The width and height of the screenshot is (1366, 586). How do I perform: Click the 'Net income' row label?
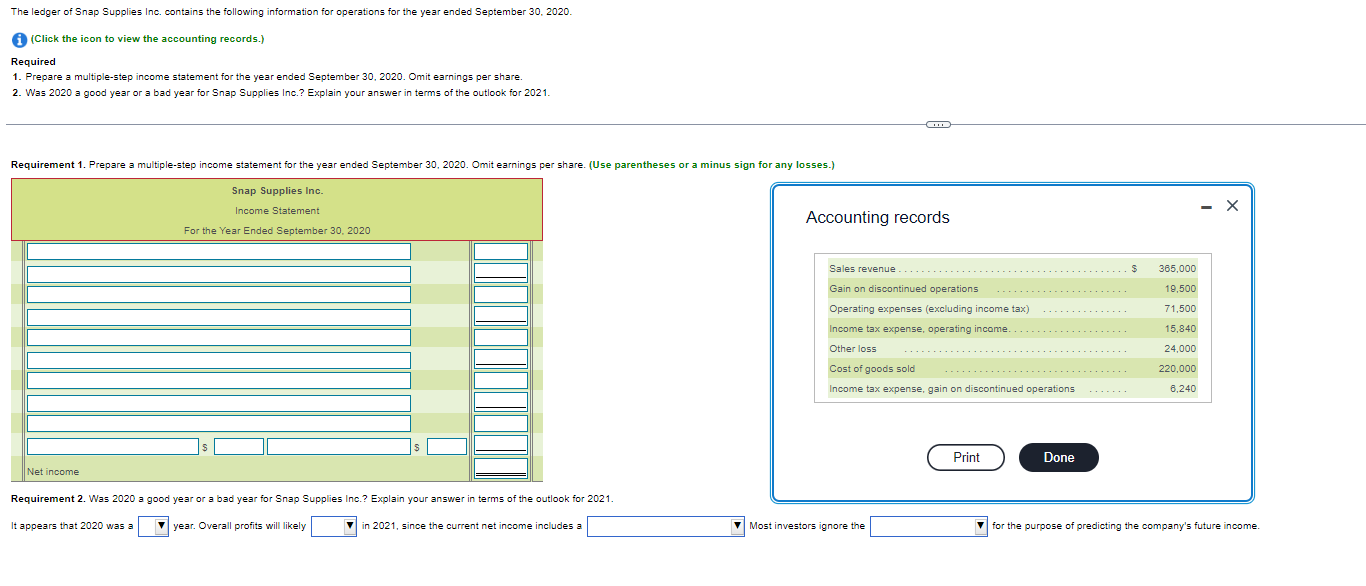pyautogui.click(x=54, y=472)
